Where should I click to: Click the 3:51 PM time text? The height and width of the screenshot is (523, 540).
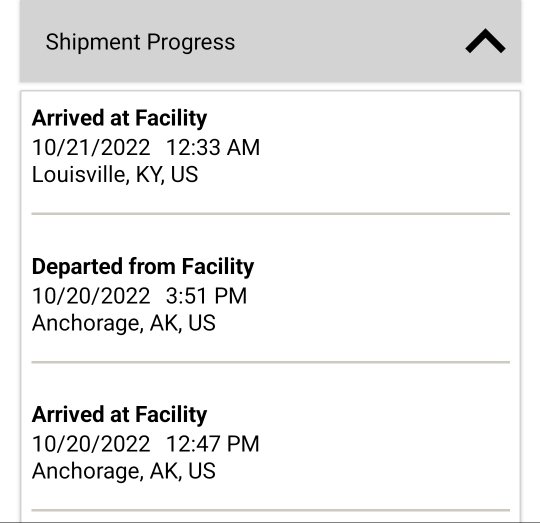[207, 296]
